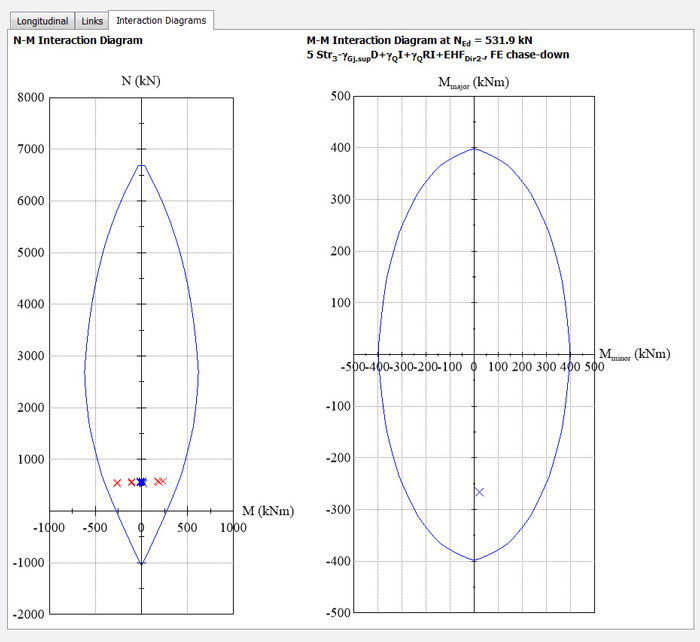
Task: Select the Interaction Diagrams tab
Action: (x=160, y=20)
